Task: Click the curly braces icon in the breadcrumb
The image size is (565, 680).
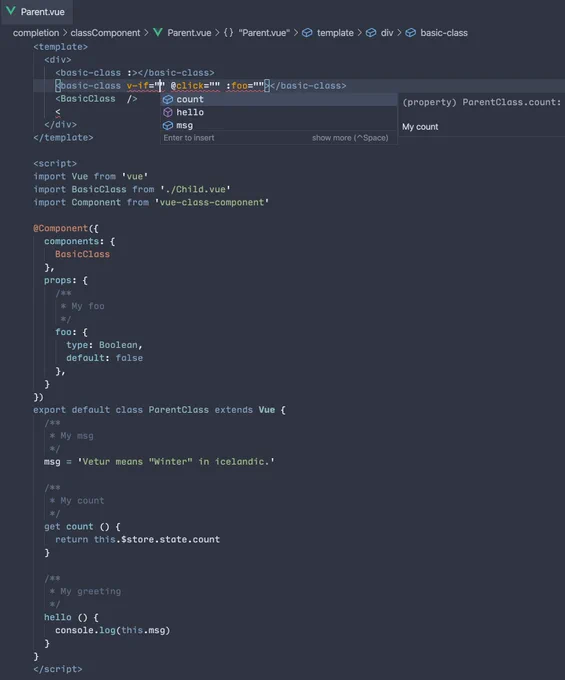Action: (229, 33)
